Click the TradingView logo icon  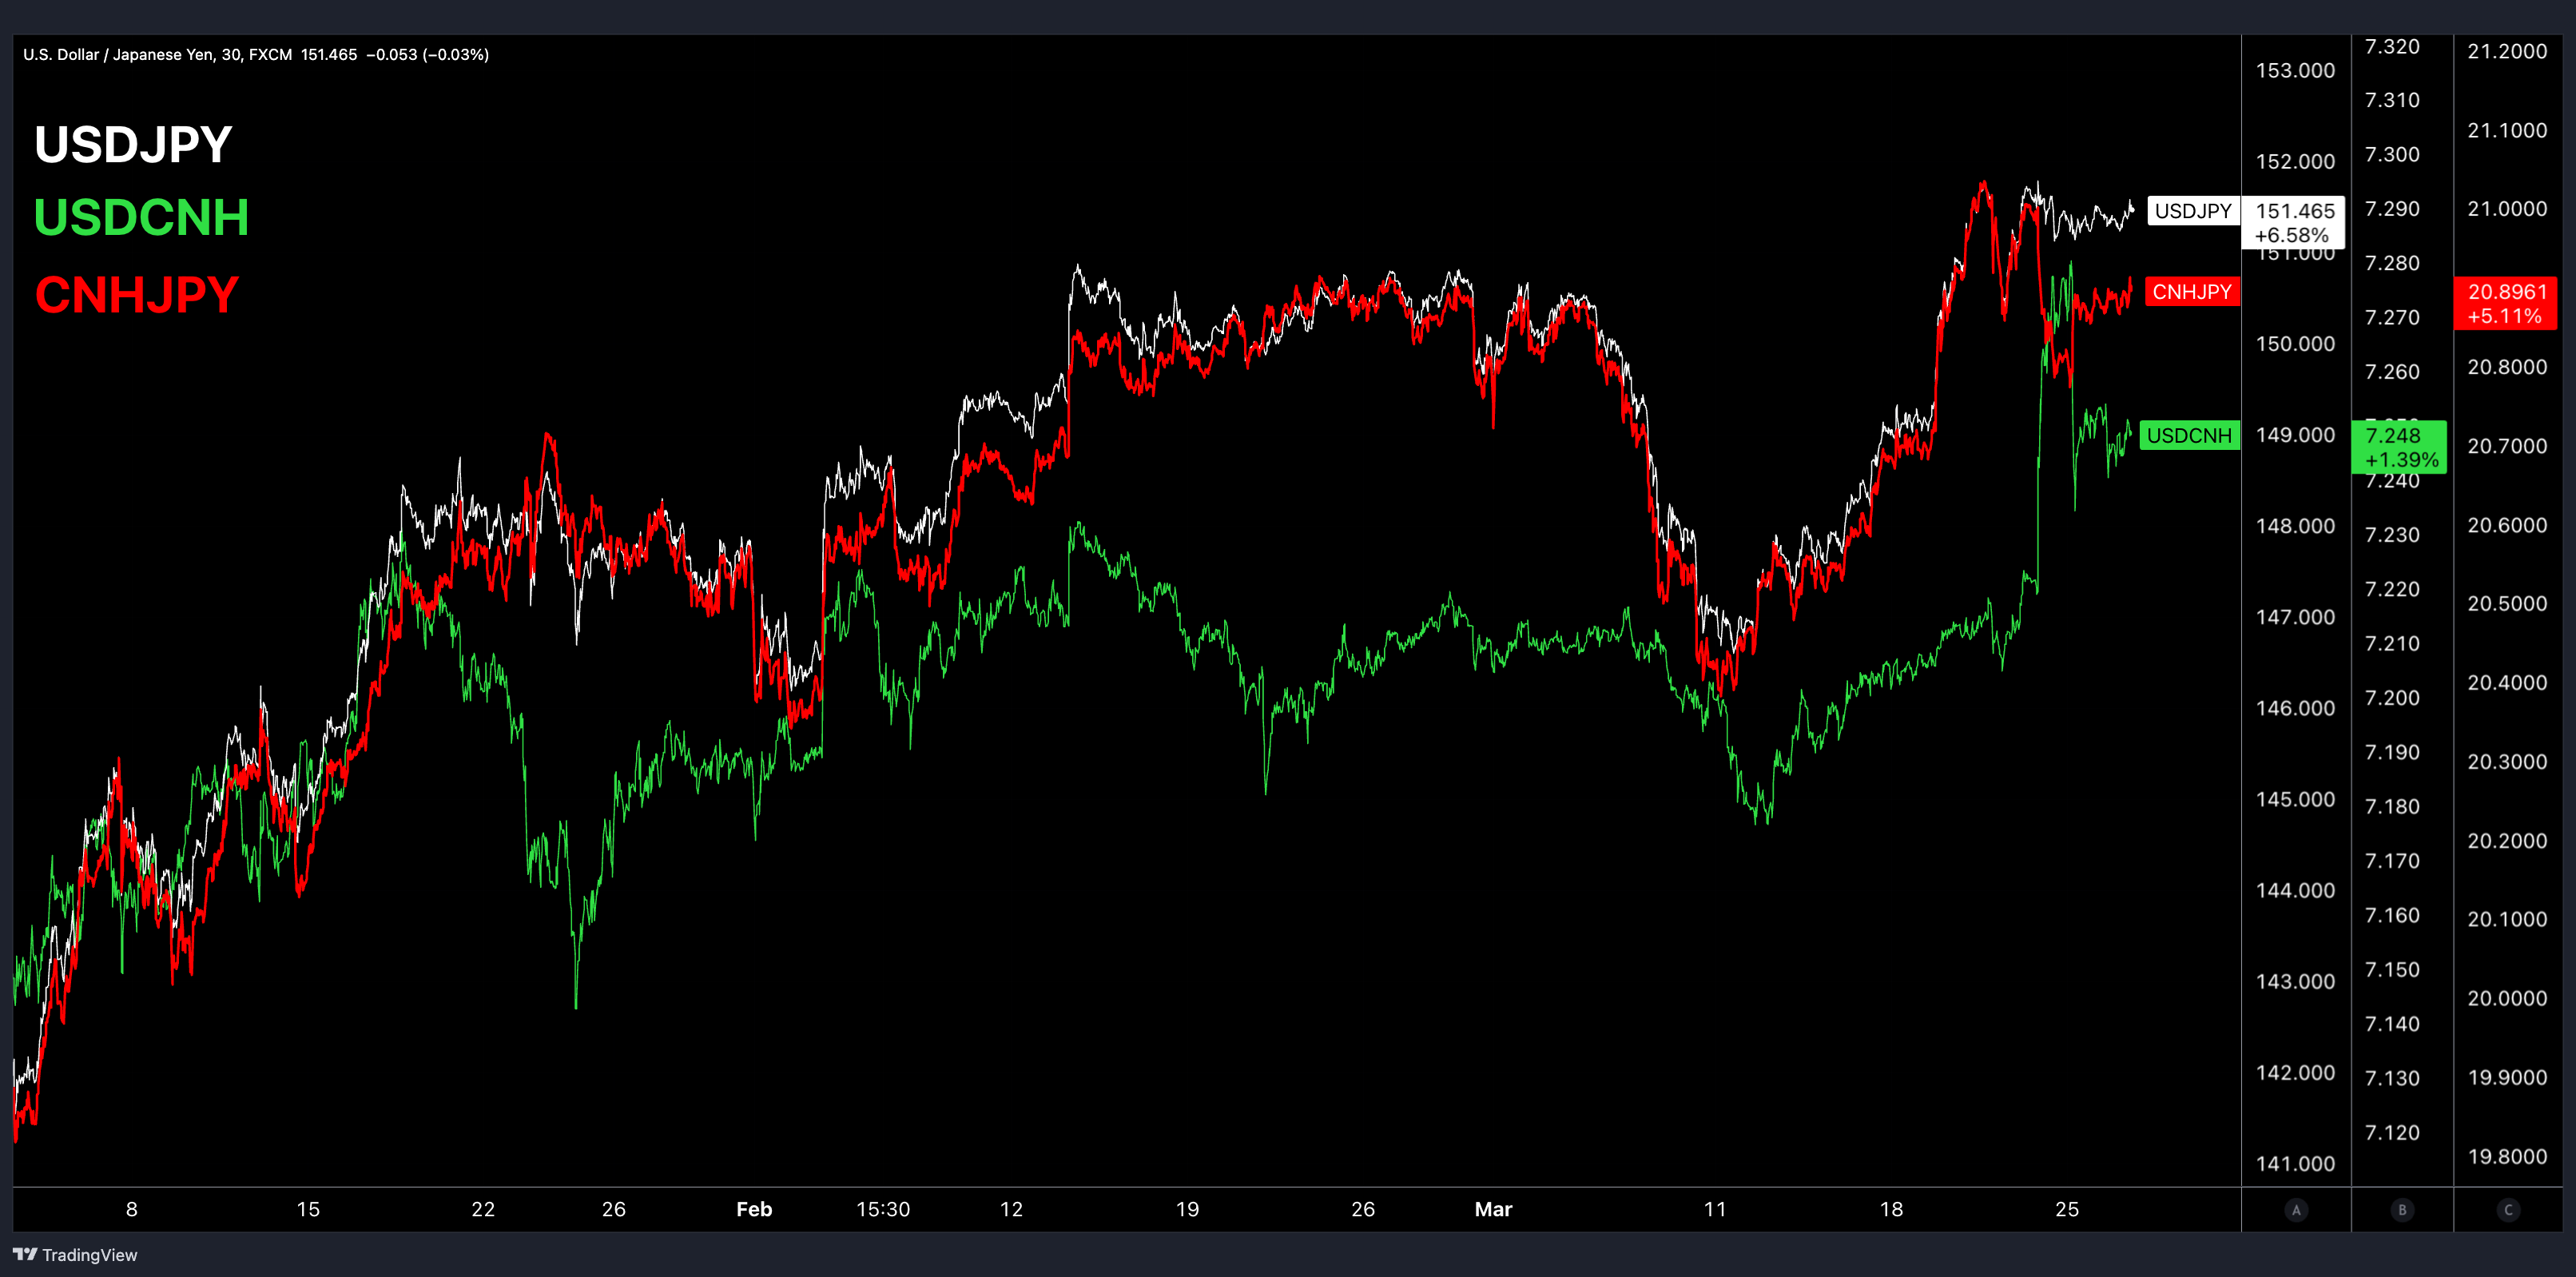[x=25, y=1254]
